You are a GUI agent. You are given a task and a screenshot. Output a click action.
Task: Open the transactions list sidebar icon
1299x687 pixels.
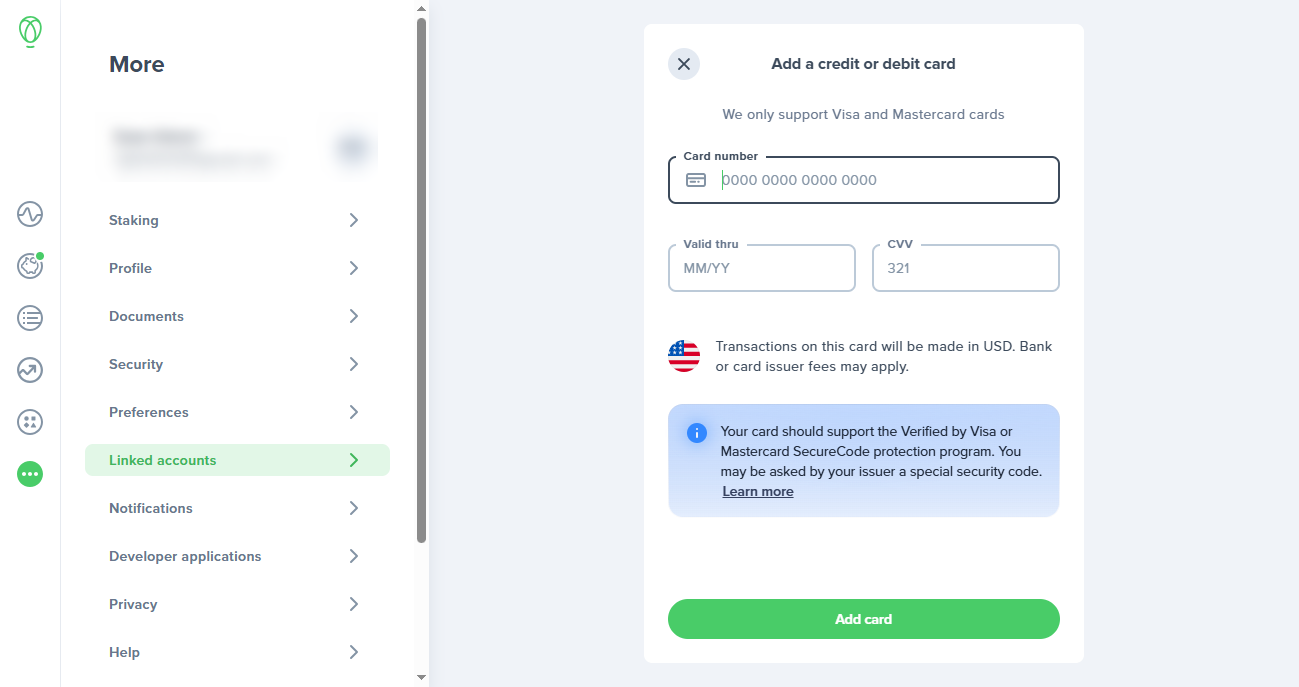click(30, 318)
